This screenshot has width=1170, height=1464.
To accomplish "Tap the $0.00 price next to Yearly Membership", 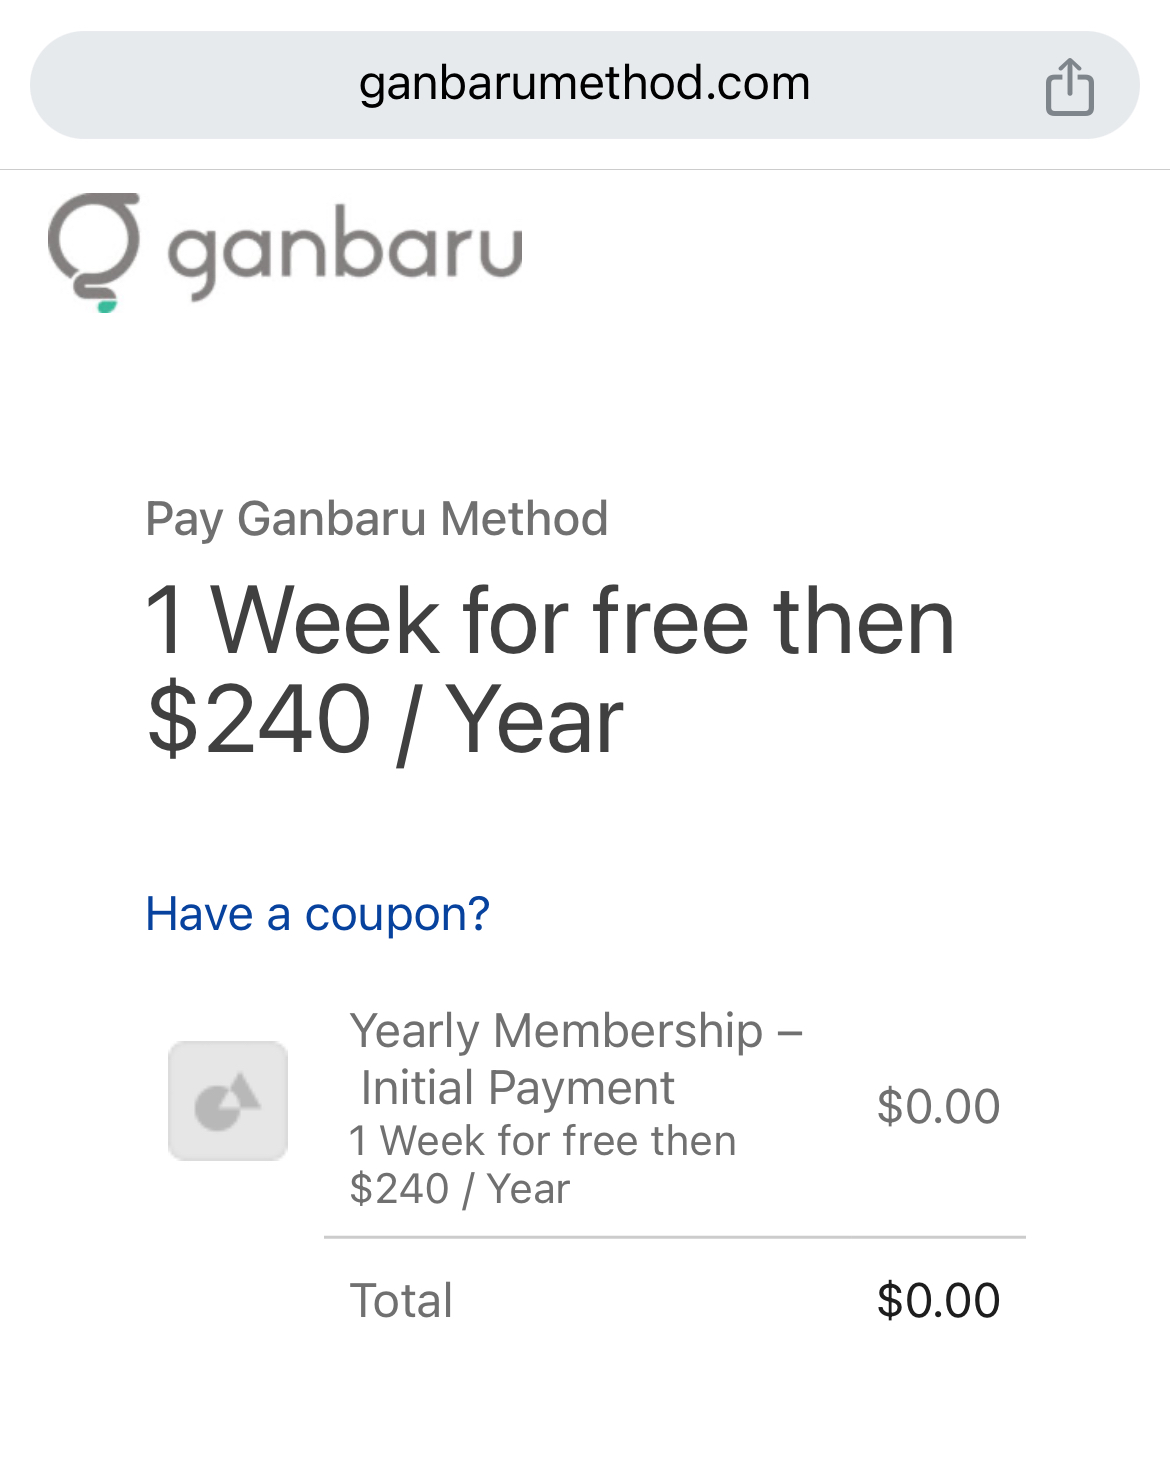I will click(x=938, y=1104).
